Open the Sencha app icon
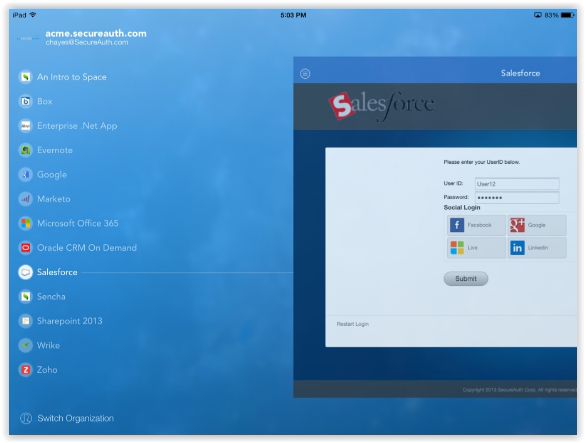585x443 pixels. [25, 296]
